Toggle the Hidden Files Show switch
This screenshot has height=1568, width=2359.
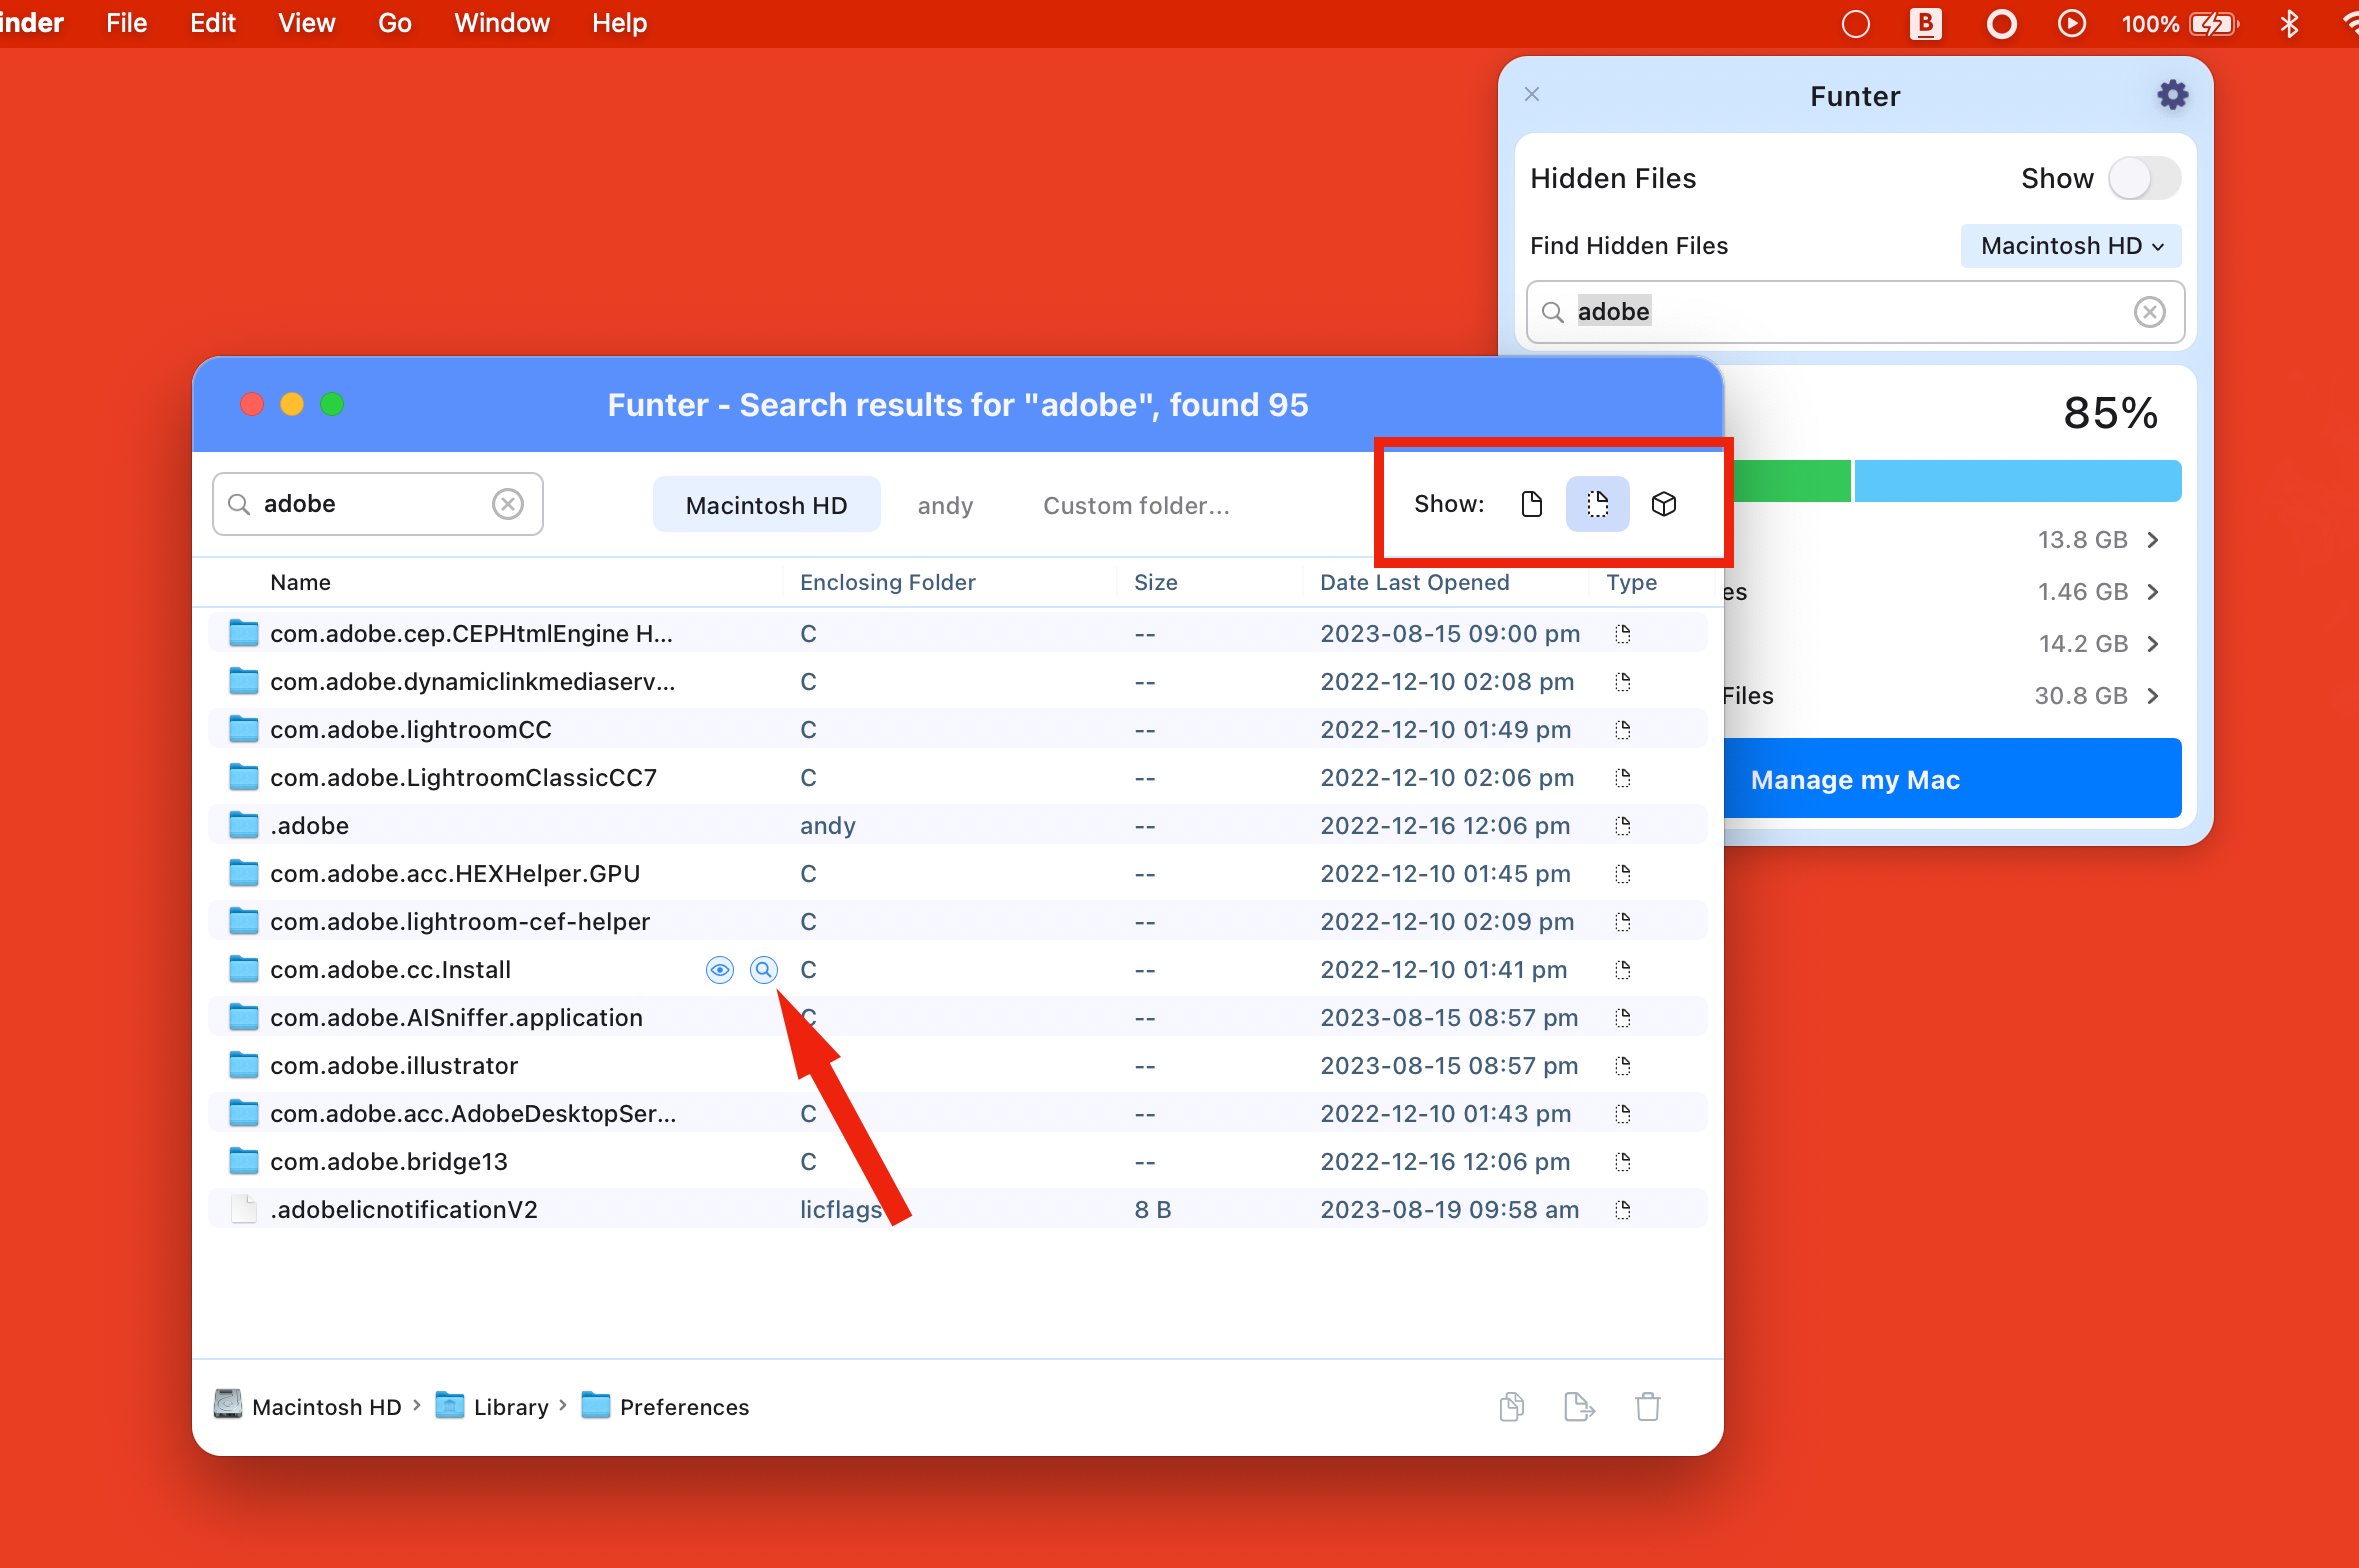click(x=2143, y=179)
